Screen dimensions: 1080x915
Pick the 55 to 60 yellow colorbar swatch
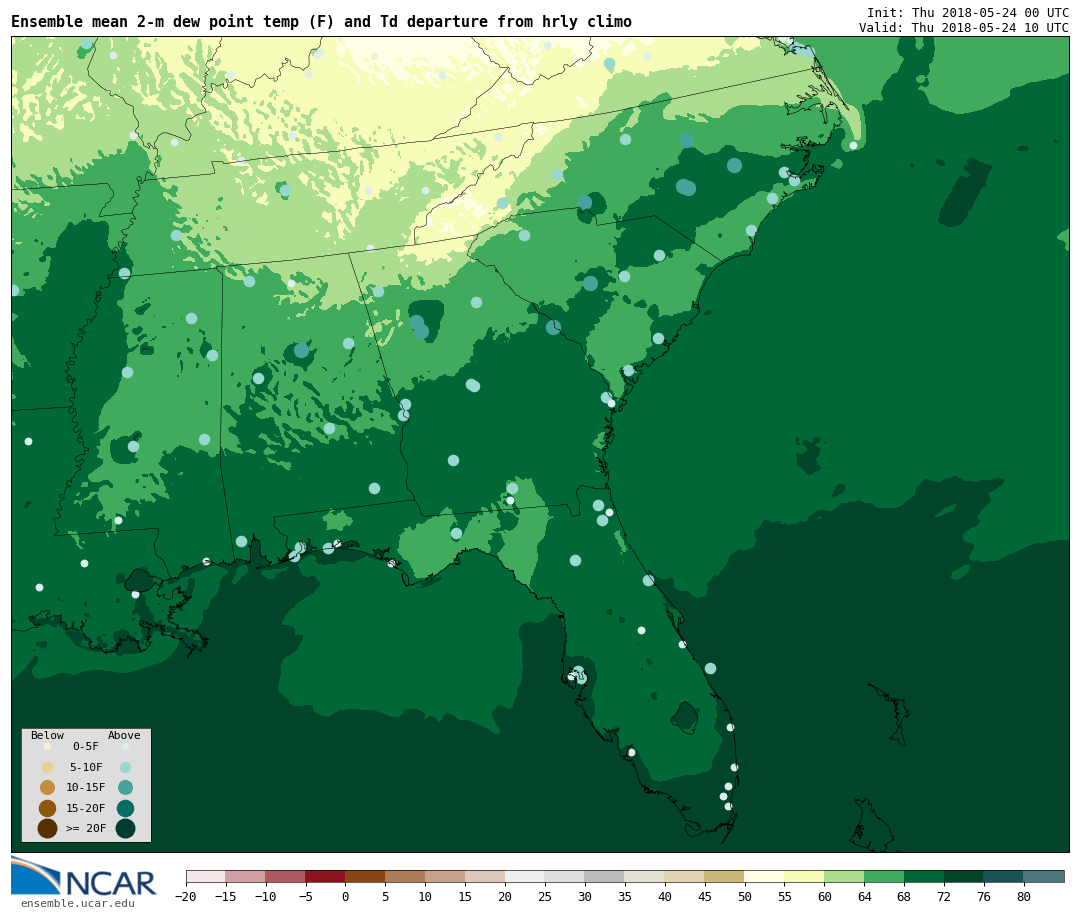pos(804,876)
